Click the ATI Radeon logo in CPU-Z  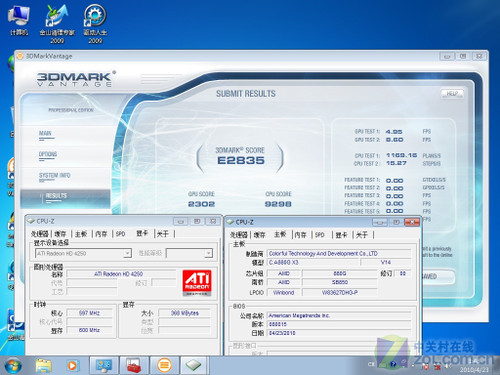point(197,283)
